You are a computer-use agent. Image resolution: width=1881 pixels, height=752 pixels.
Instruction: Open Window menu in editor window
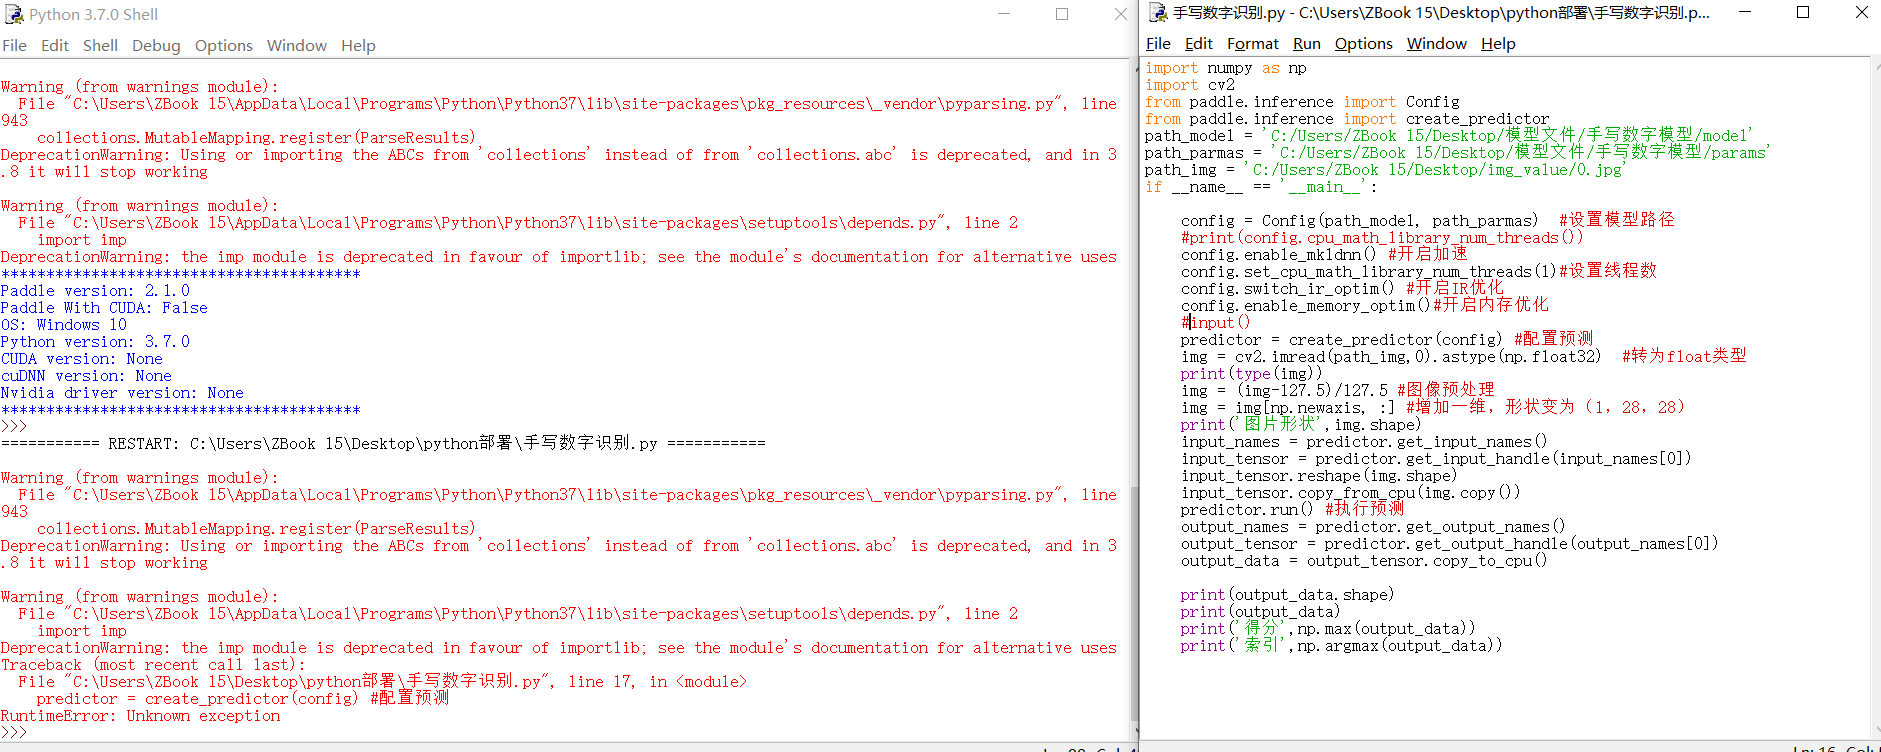coord(1436,43)
